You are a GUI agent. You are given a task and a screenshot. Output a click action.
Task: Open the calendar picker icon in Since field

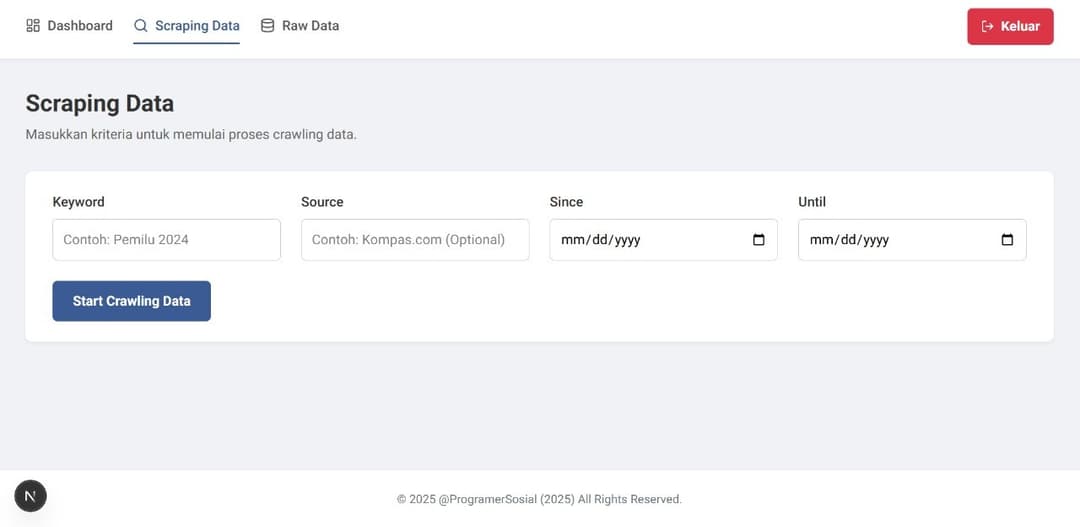758,240
